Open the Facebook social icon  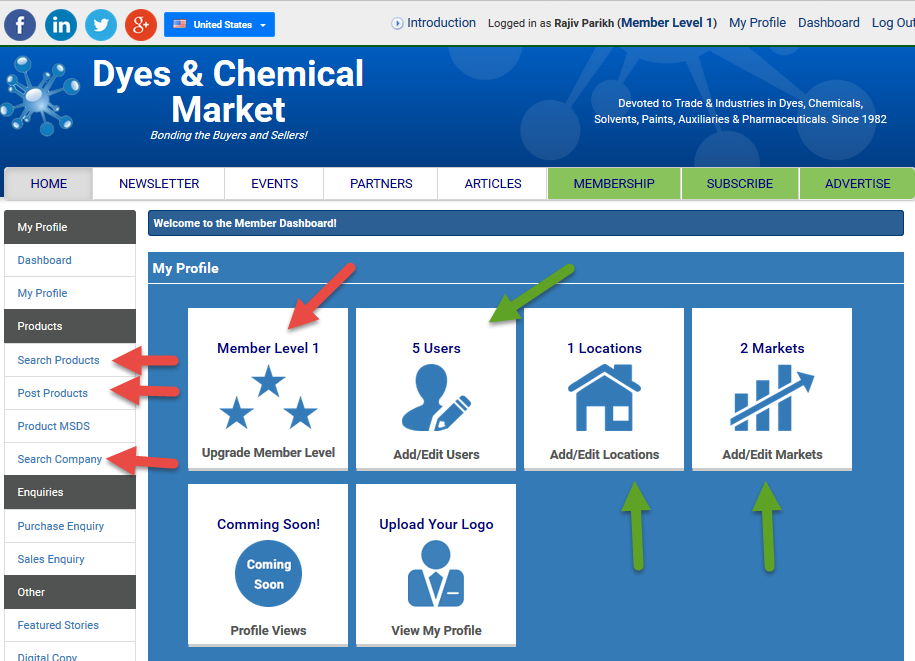tap(20, 25)
